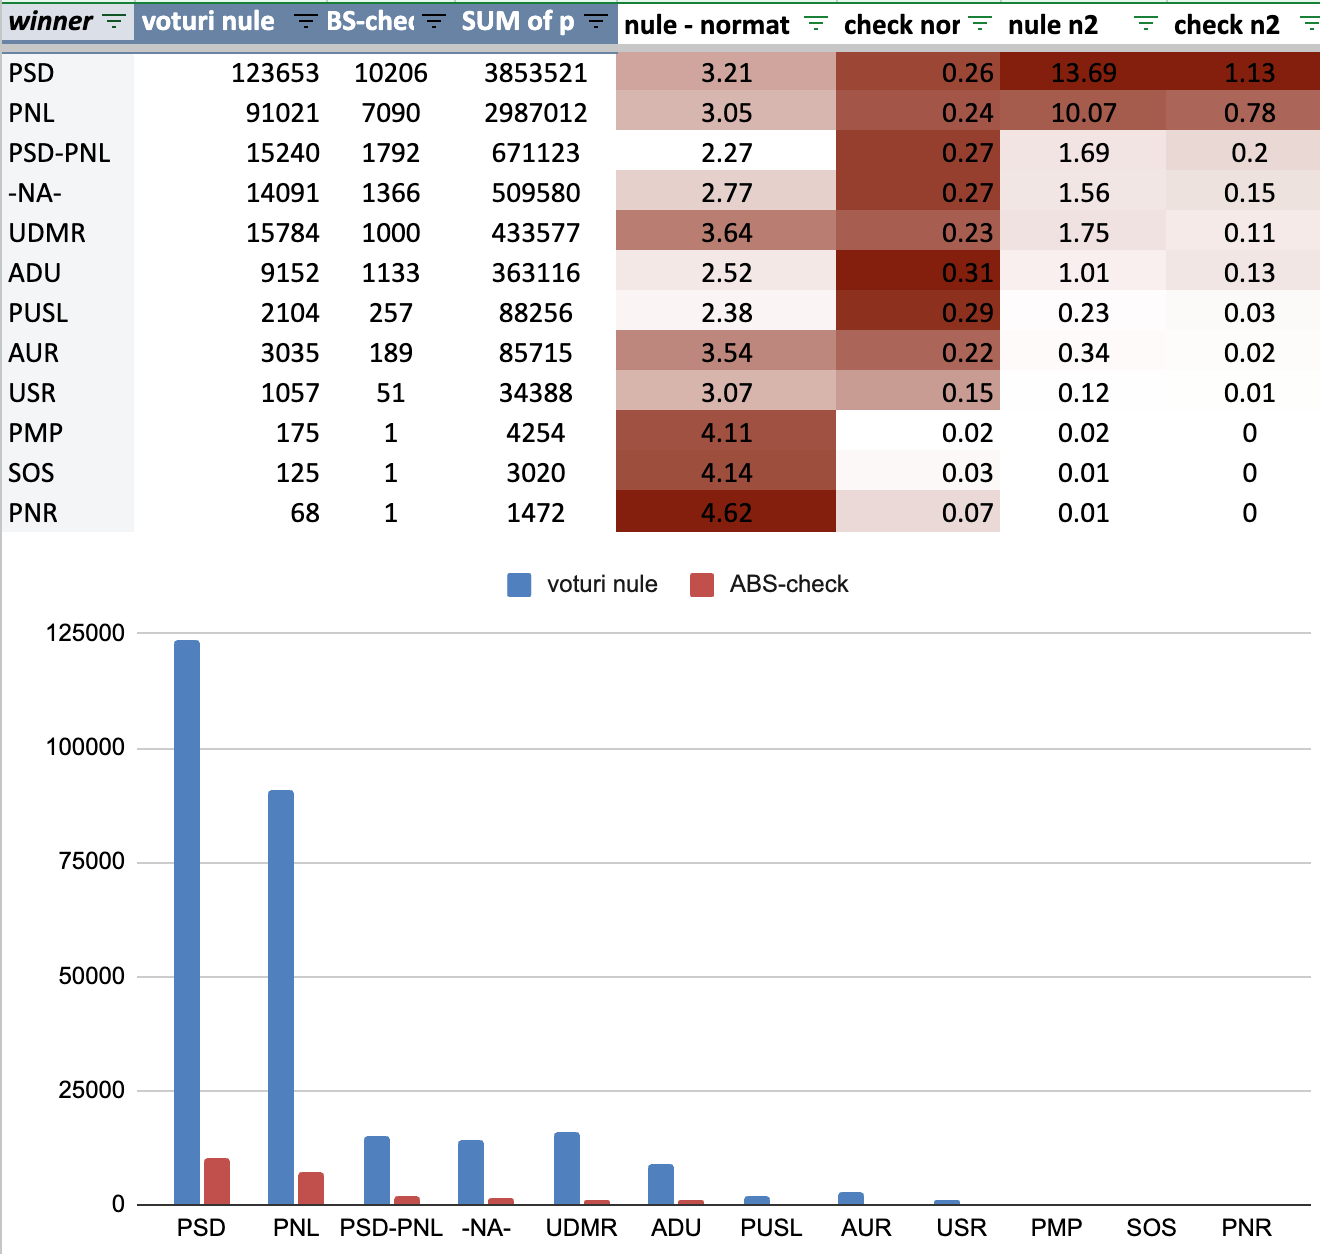Select the PUSL row label cell
This screenshot has height=1254, width=1320.
pos(68,313)
